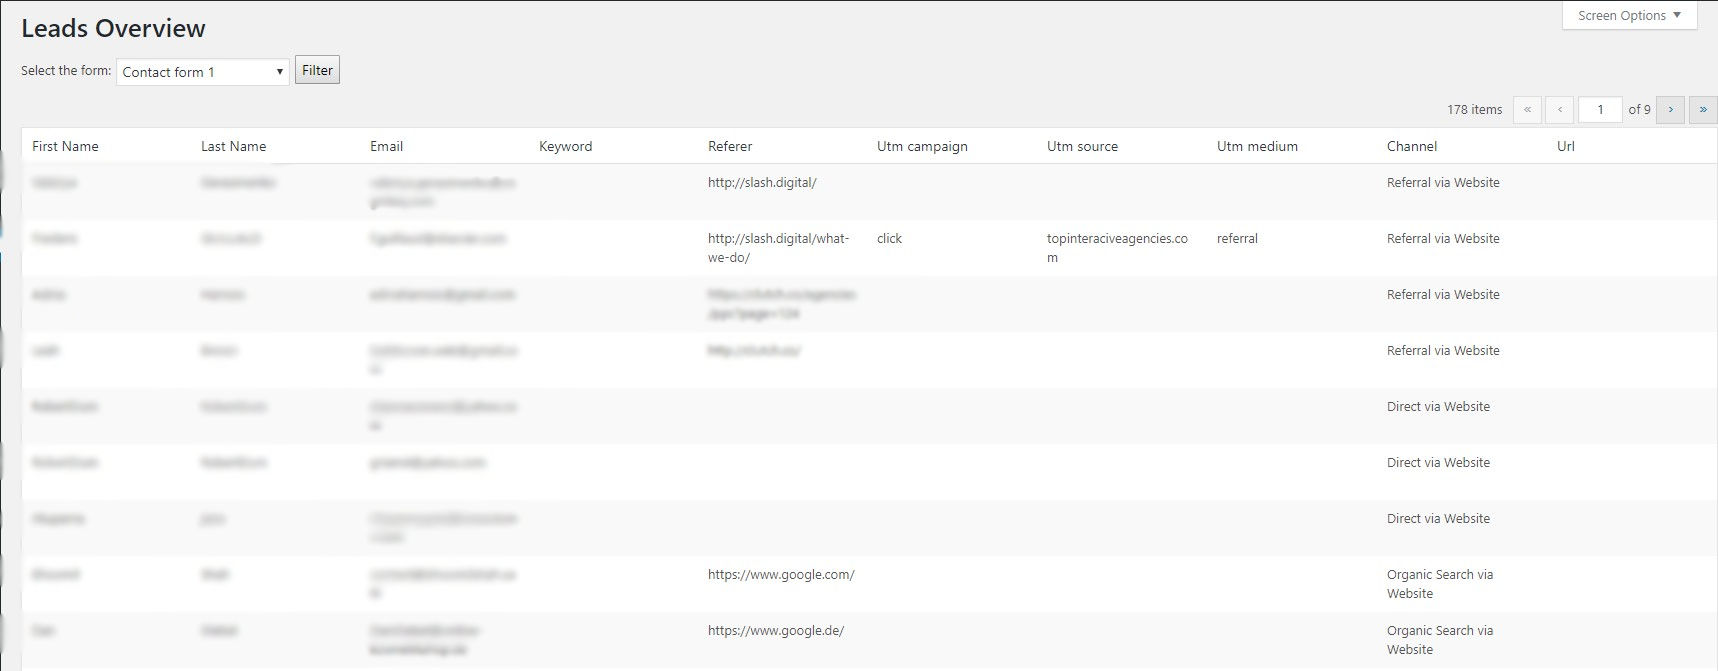Select the slash.digital/what-we-do/ referer cell
The height and width of the screenshot is (671, 1718).
click(x=778, y=248)
